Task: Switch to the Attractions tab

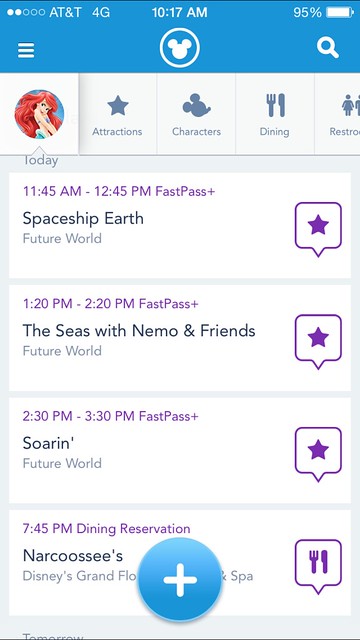Action: [117, 114]
